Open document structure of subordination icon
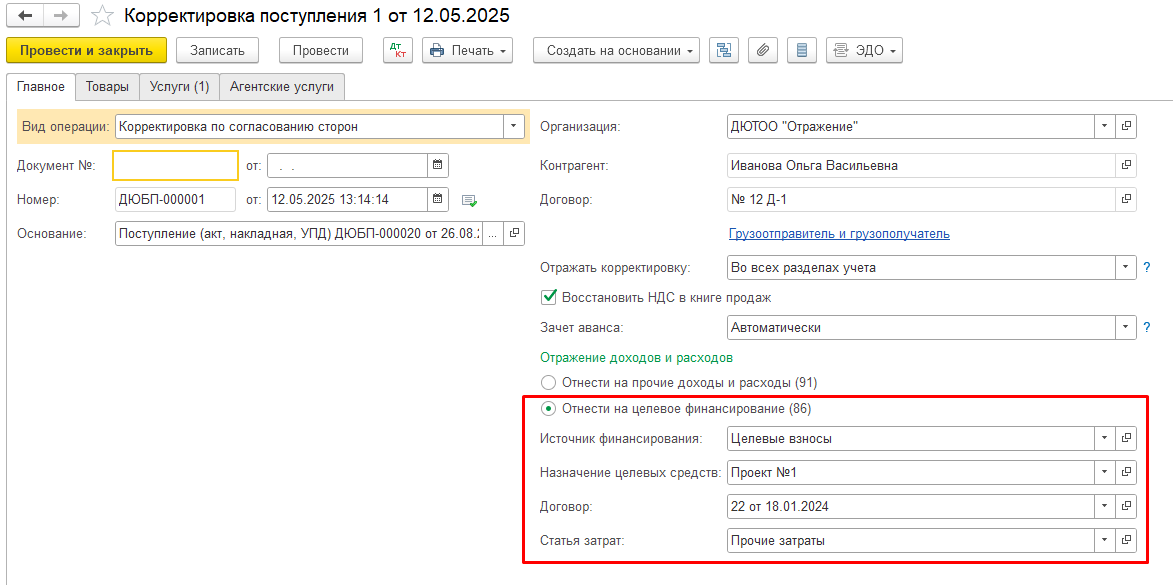1173x585 pixels. point(723,50)
